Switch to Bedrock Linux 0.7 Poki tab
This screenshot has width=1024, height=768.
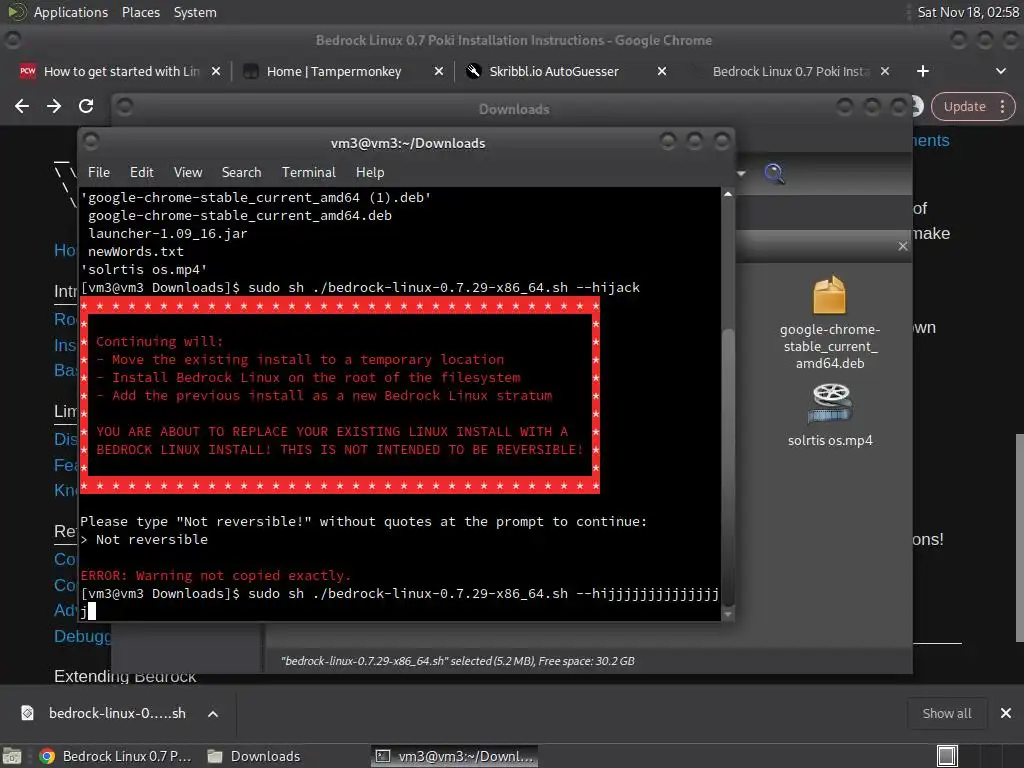click(791, 71)
